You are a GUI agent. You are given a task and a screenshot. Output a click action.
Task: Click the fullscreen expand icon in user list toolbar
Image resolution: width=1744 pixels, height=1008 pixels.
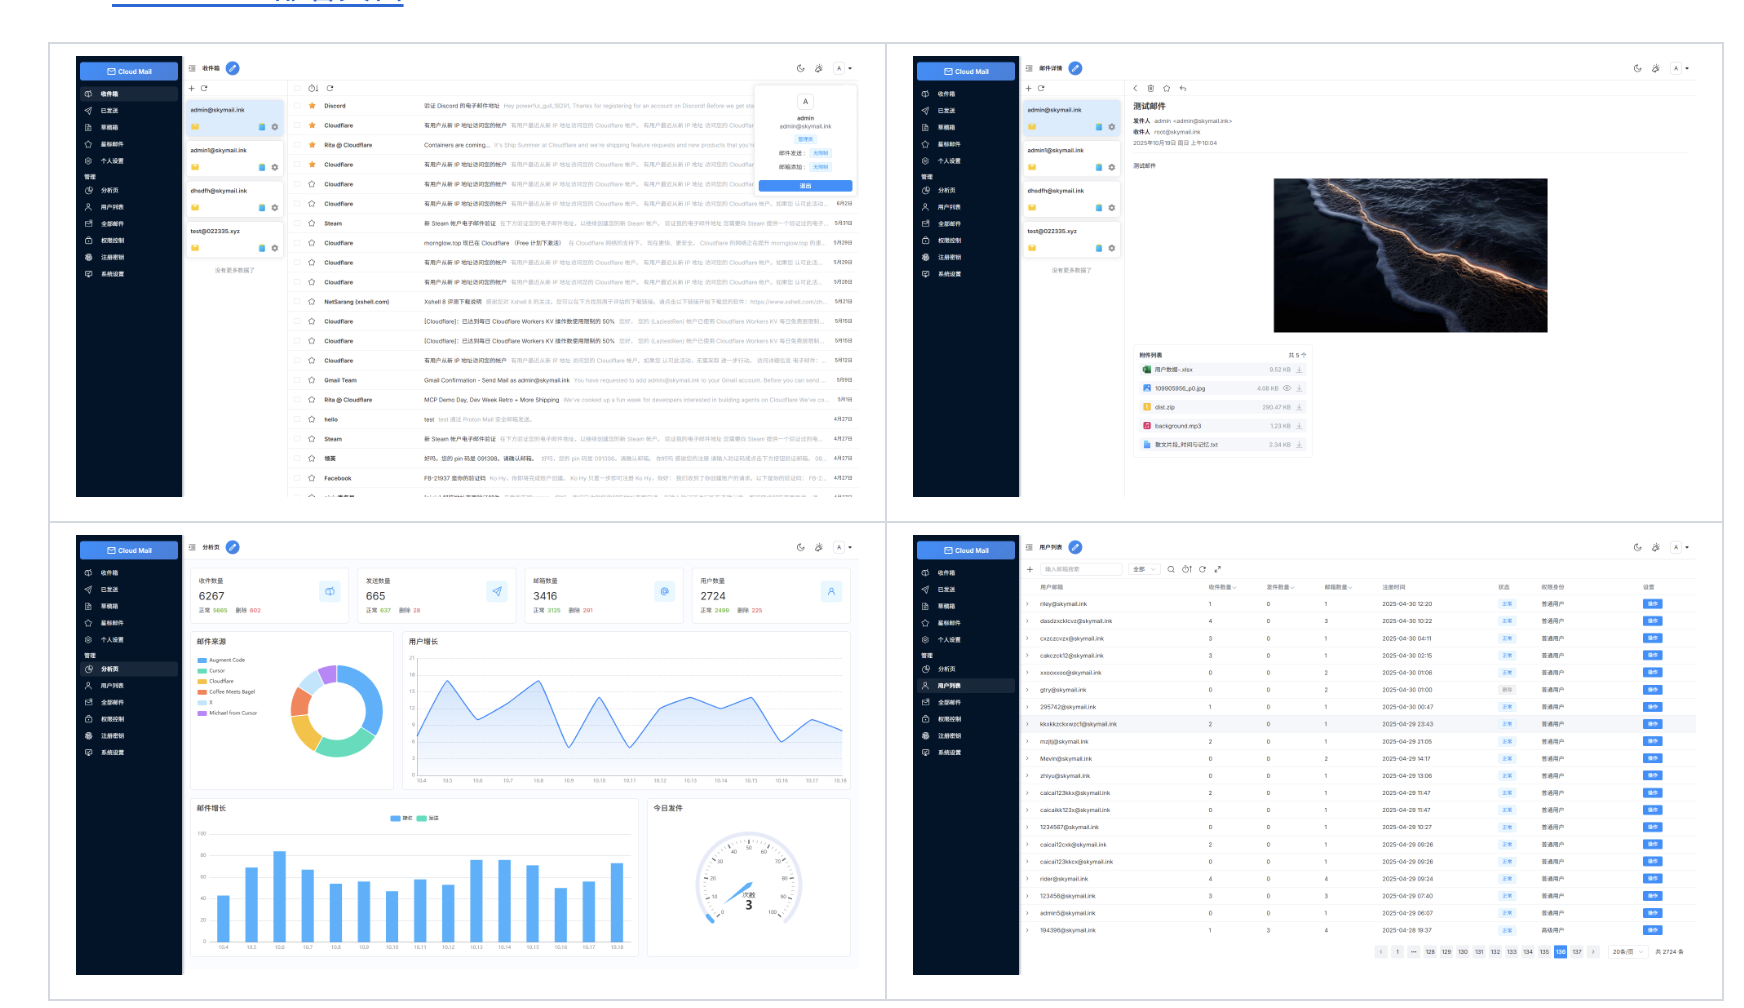1217,569
